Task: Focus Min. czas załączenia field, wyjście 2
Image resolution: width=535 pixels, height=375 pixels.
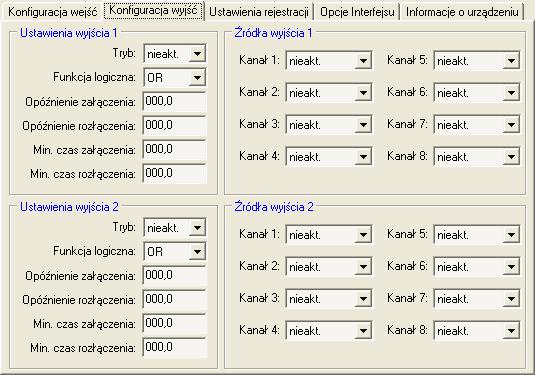Action: tap(175, 323)
